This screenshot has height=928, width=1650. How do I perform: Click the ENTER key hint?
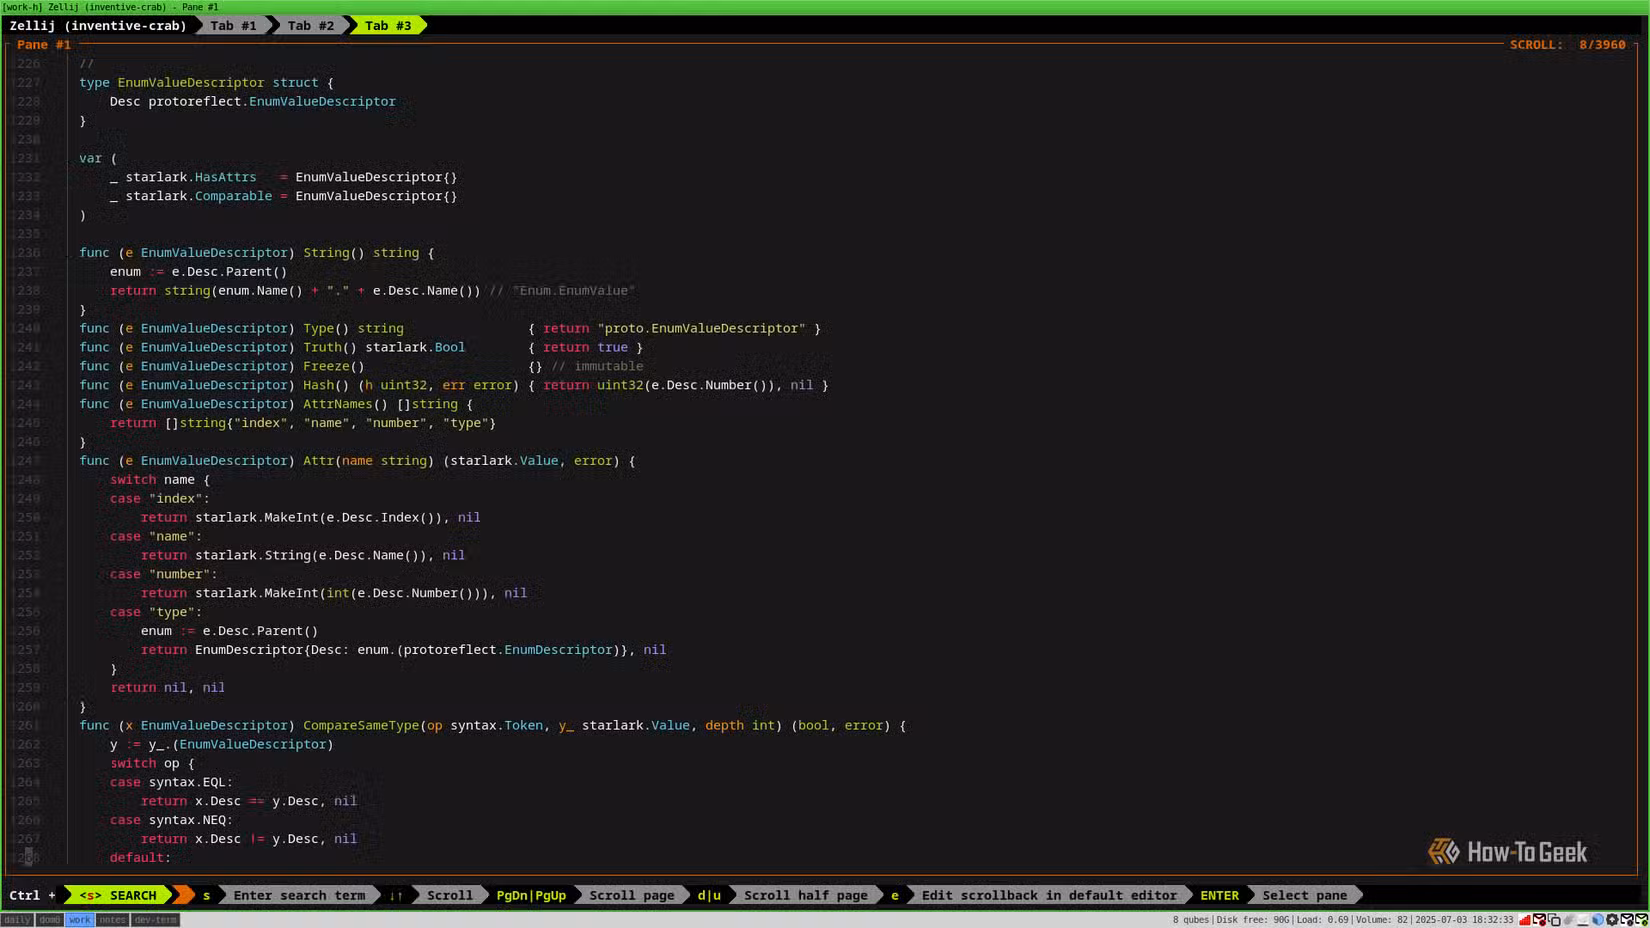click(1220, 896)
